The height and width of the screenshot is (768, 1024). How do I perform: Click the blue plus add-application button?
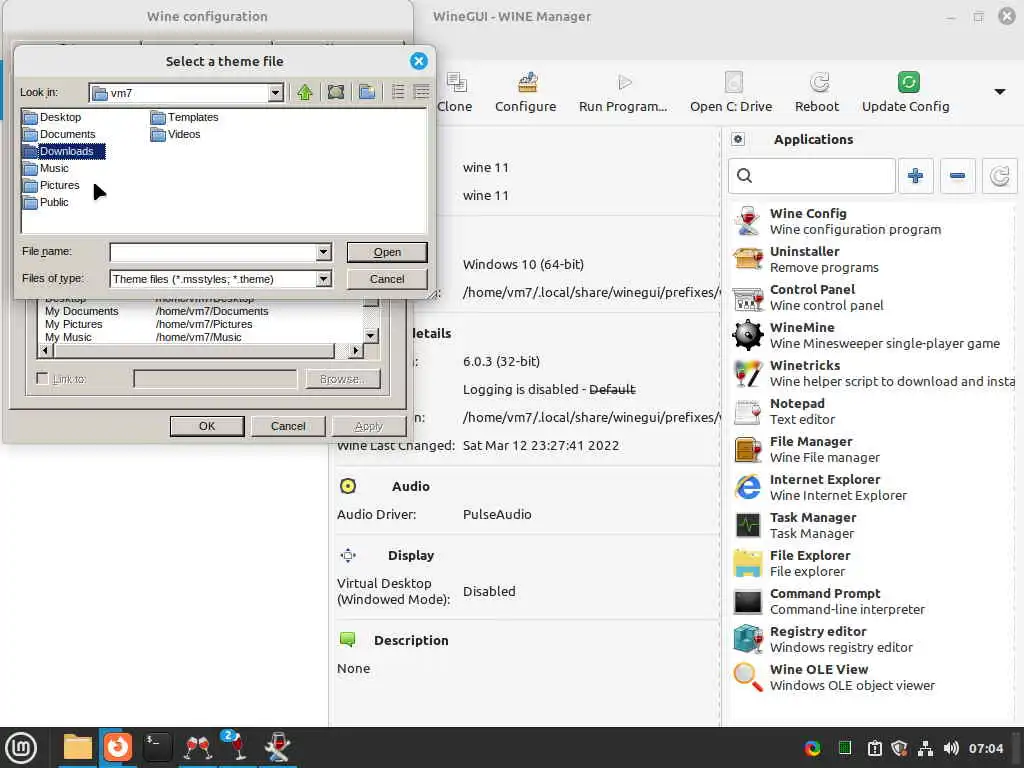pos(916,176)
